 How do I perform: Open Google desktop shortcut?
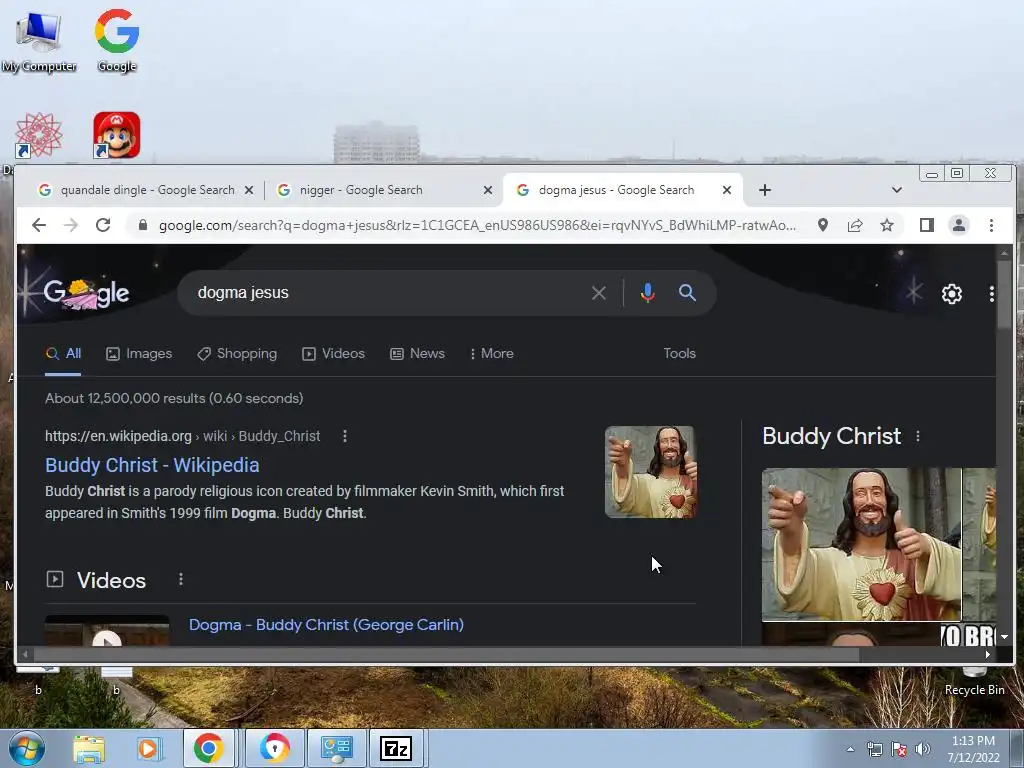pyautogui.click(x=117, y=40)
